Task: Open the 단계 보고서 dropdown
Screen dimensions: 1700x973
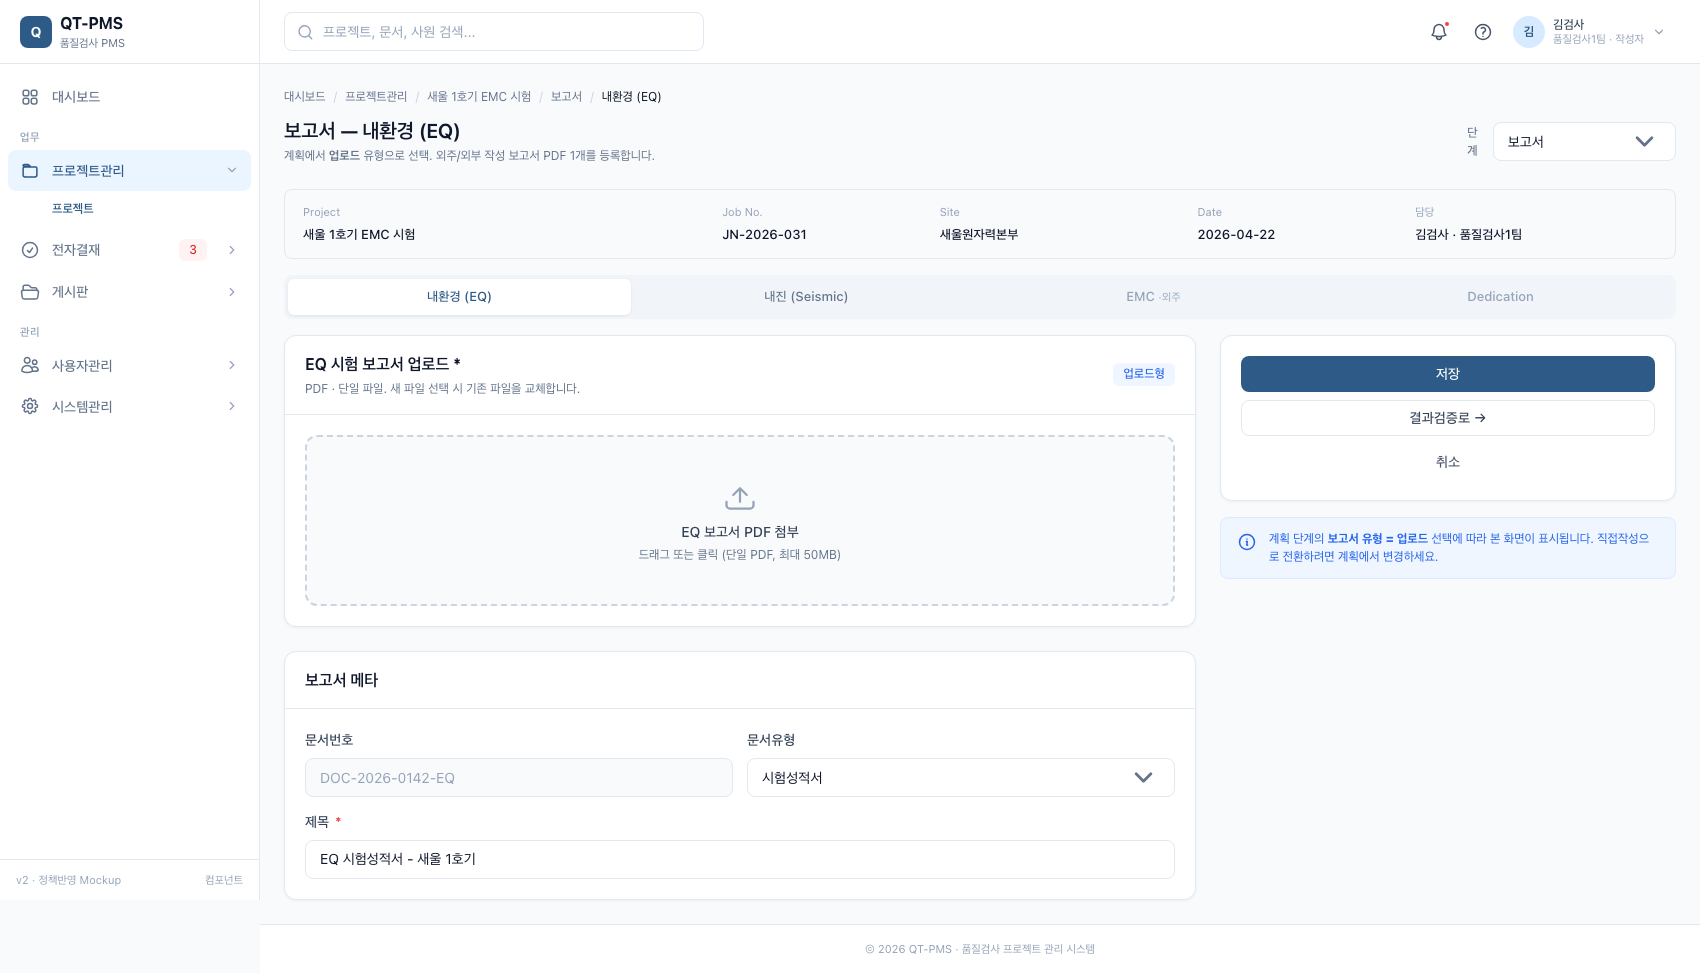Action: point(1584,142)
